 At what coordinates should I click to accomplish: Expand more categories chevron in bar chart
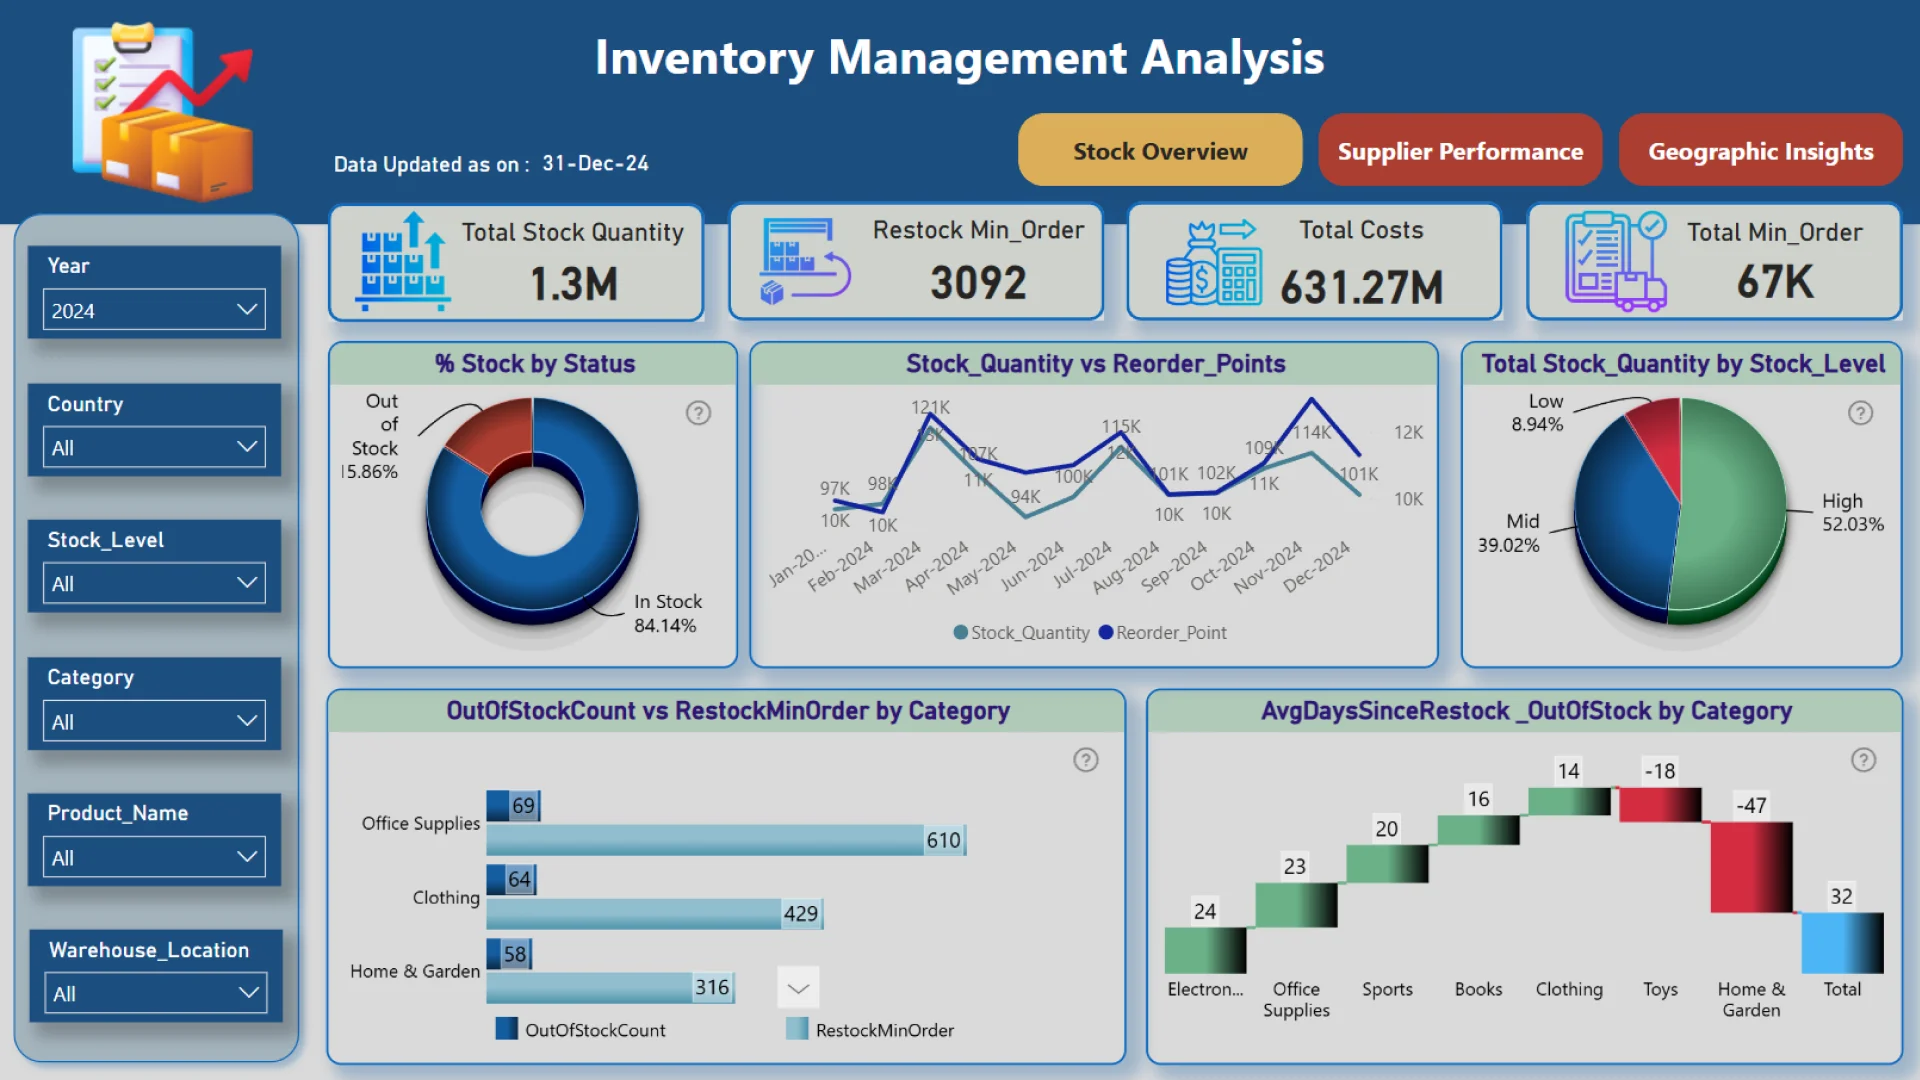click(x=798, y=988)
